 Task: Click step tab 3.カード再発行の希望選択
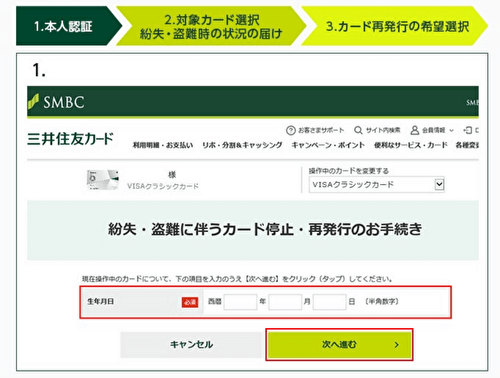pos(394,26)
